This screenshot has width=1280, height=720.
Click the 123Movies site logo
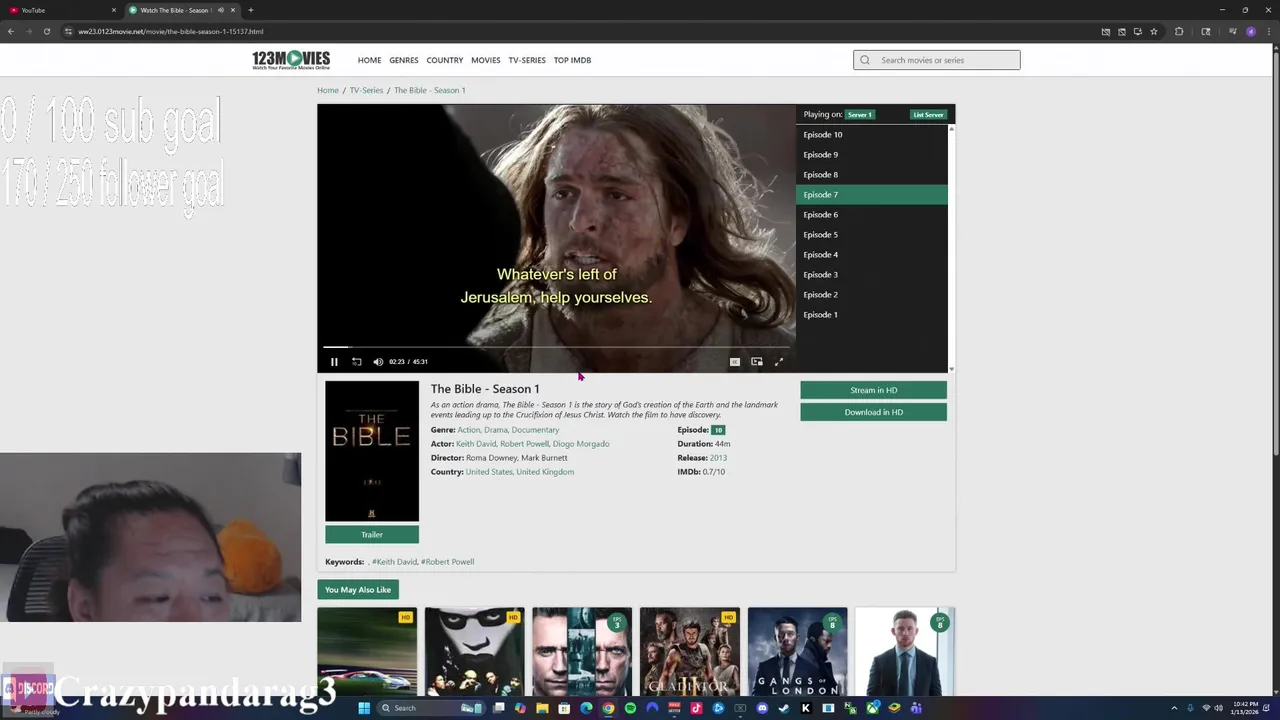[291, 60]
